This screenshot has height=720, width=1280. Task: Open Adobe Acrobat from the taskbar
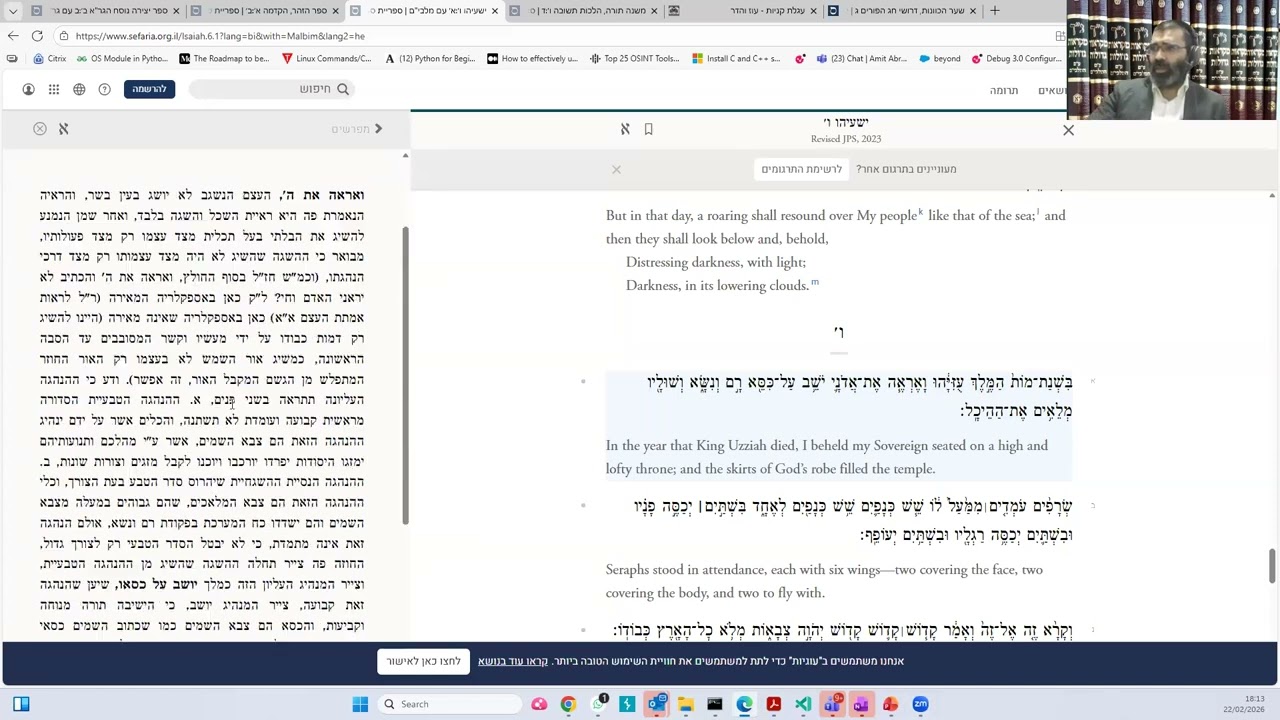point(773,704)
